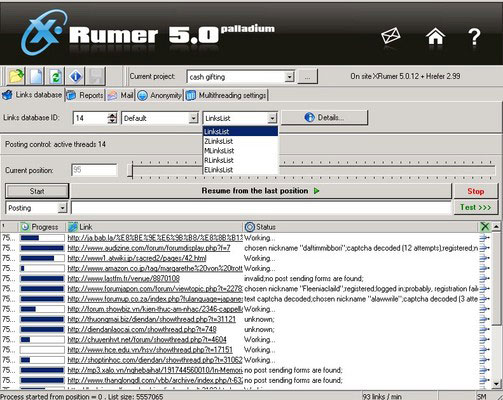This screenshot has width=503, height=400.
Task: Sort by the Status column header
Action: (x=361, y=227)
